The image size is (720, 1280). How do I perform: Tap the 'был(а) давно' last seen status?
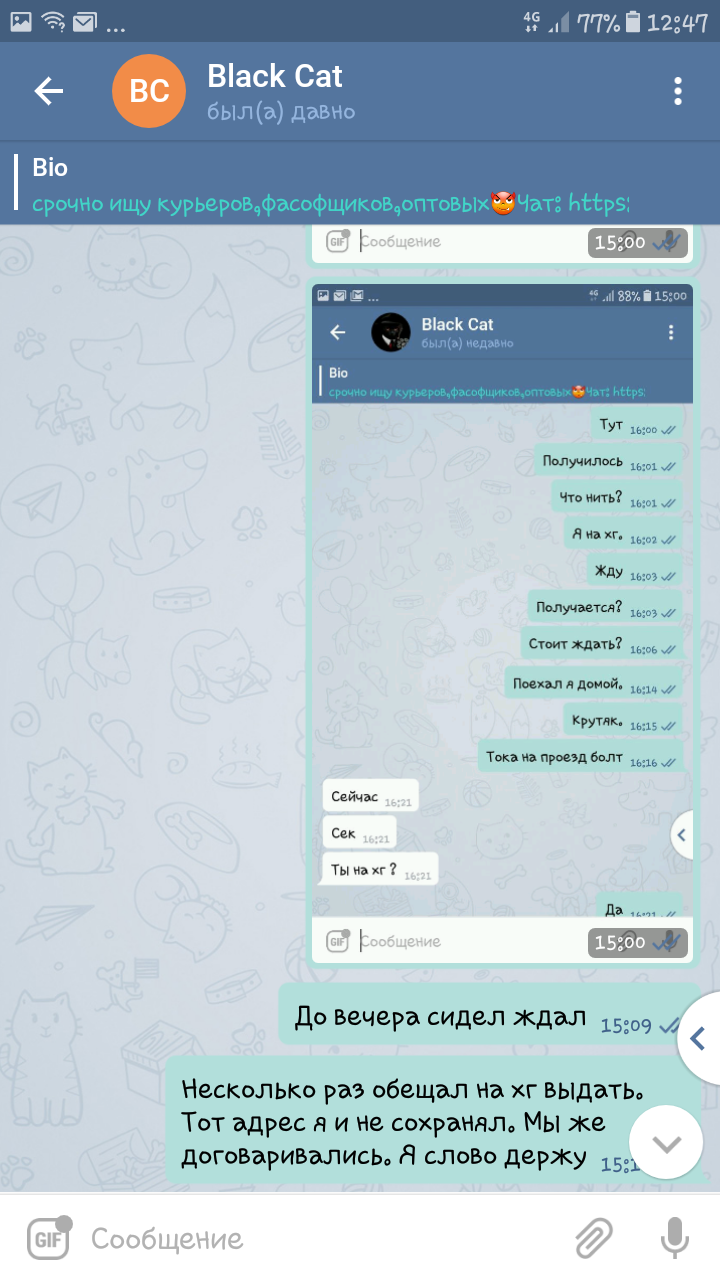pyautogui.click(x=280, y=112)
